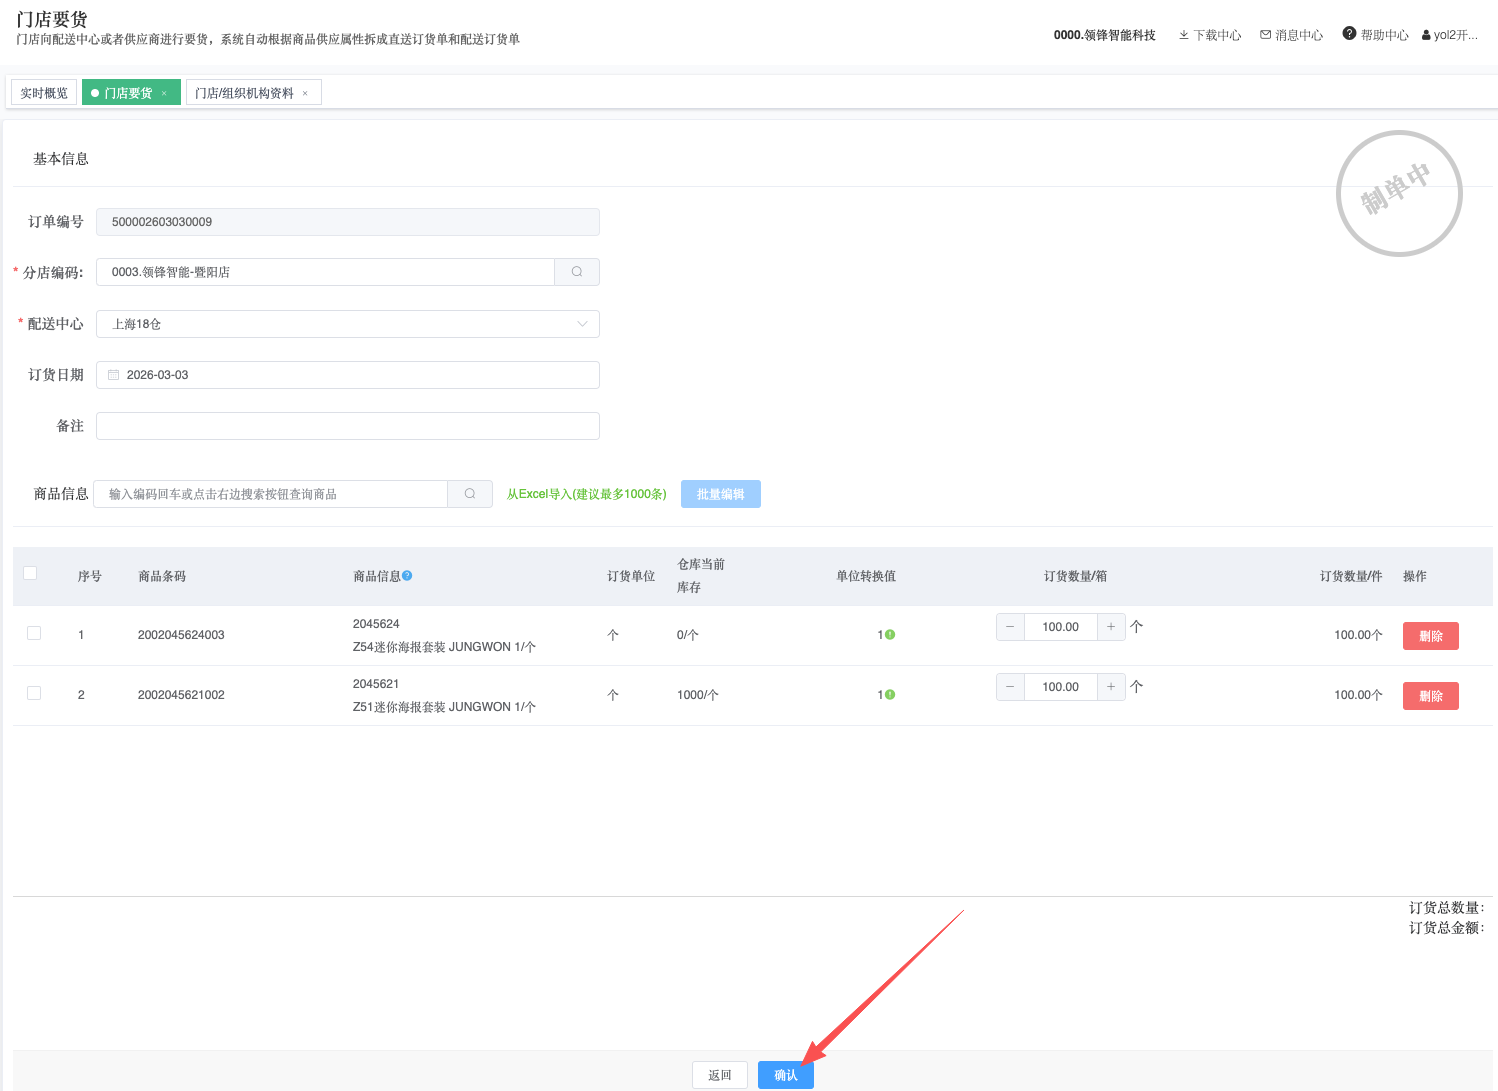The width and height of the screenshot is (1498, 1091).
Task: Open the 订货日期 date picker
Action: pos(348,375)
